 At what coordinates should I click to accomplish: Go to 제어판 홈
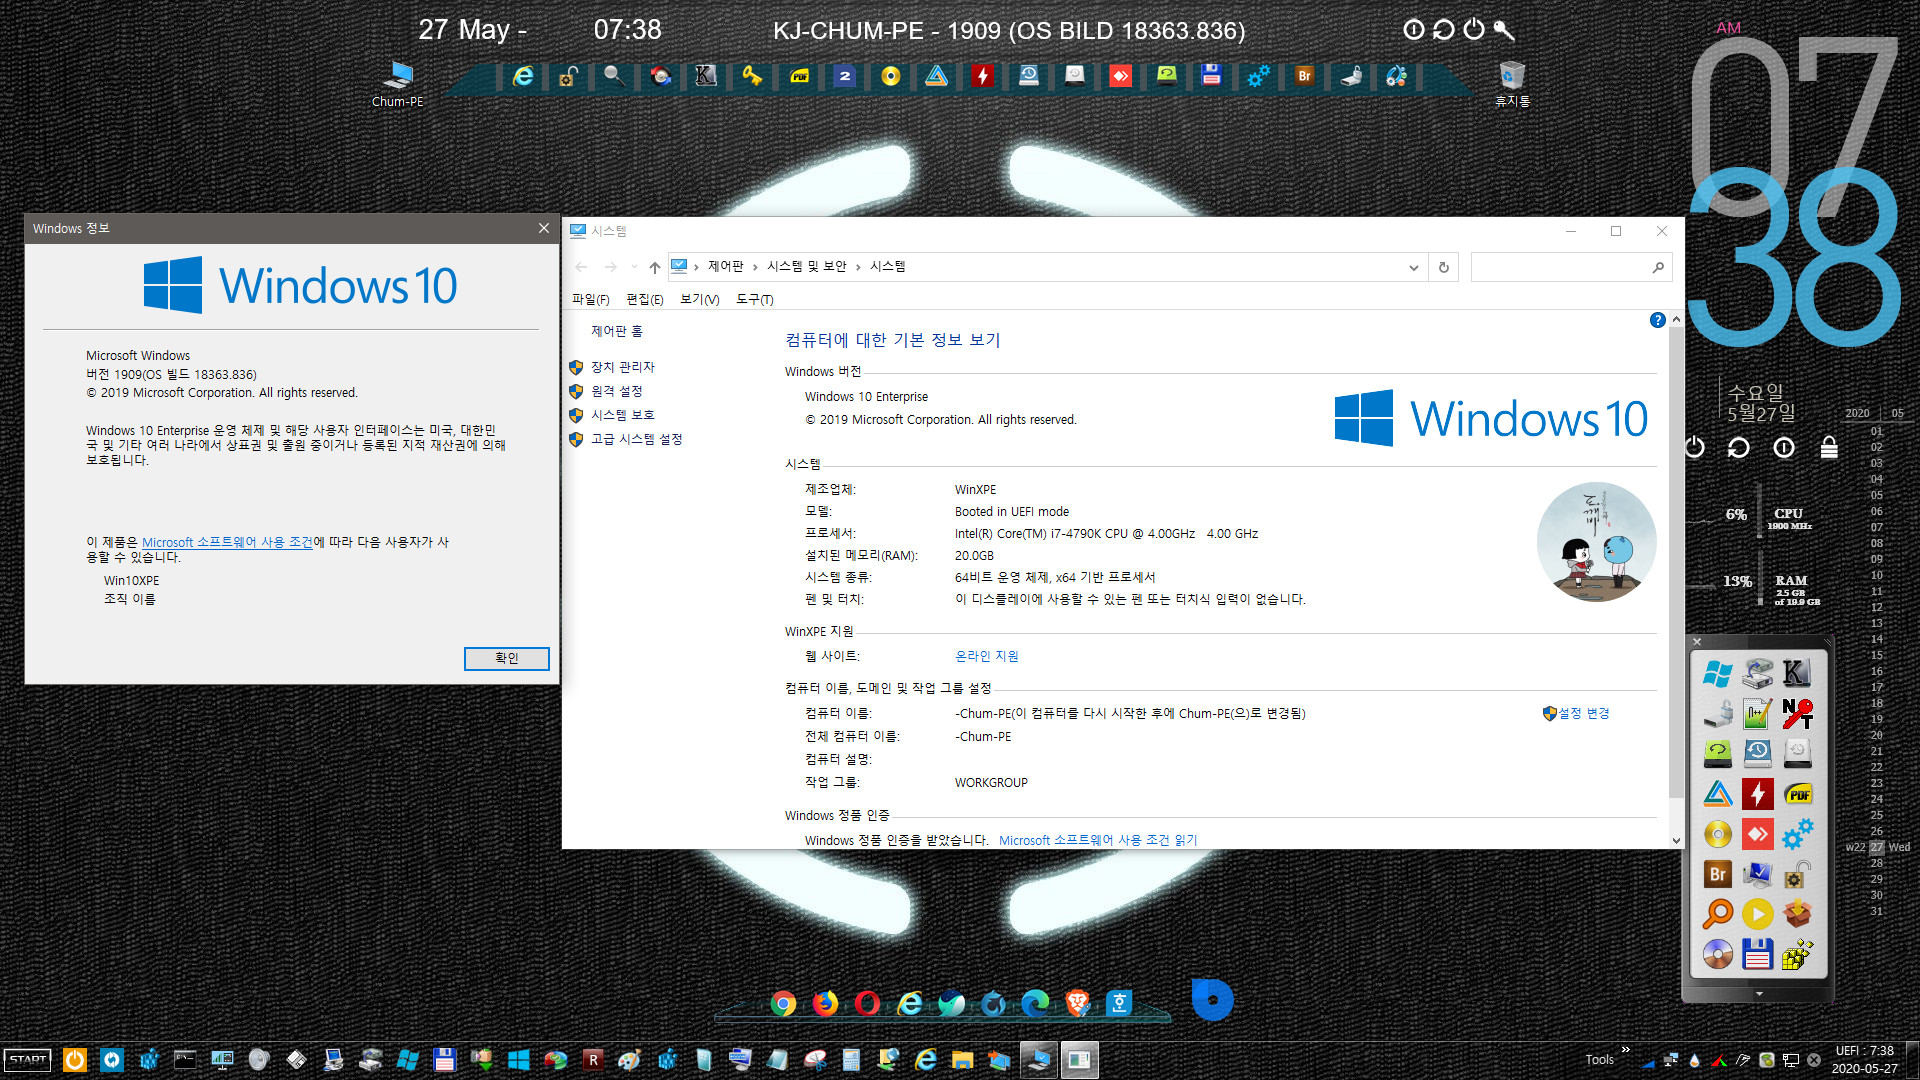click(616, 331)
